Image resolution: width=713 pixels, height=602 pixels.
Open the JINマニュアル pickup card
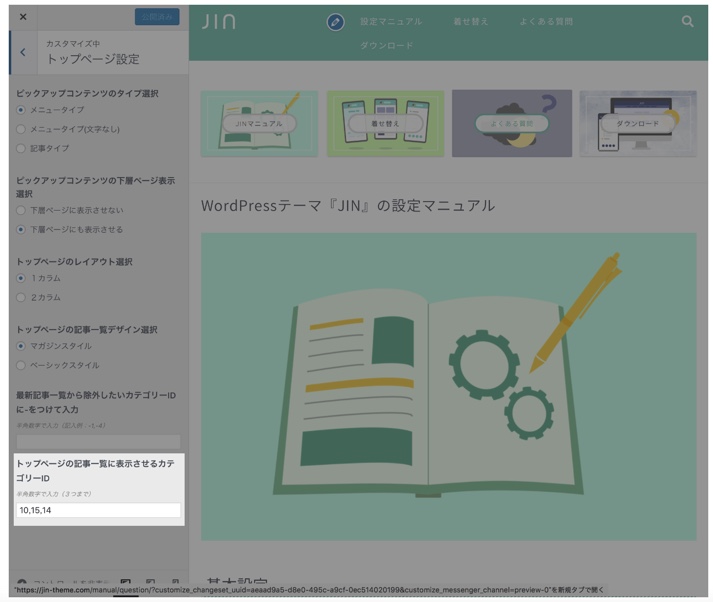(259, 123)
